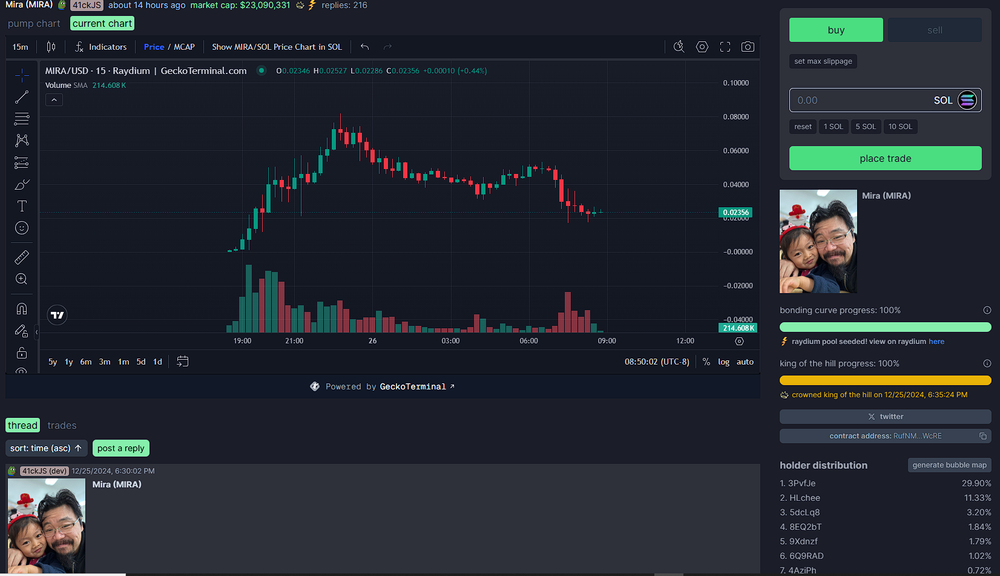
Task: Switch to the current chart tab
Action: (x=102, y=24)
